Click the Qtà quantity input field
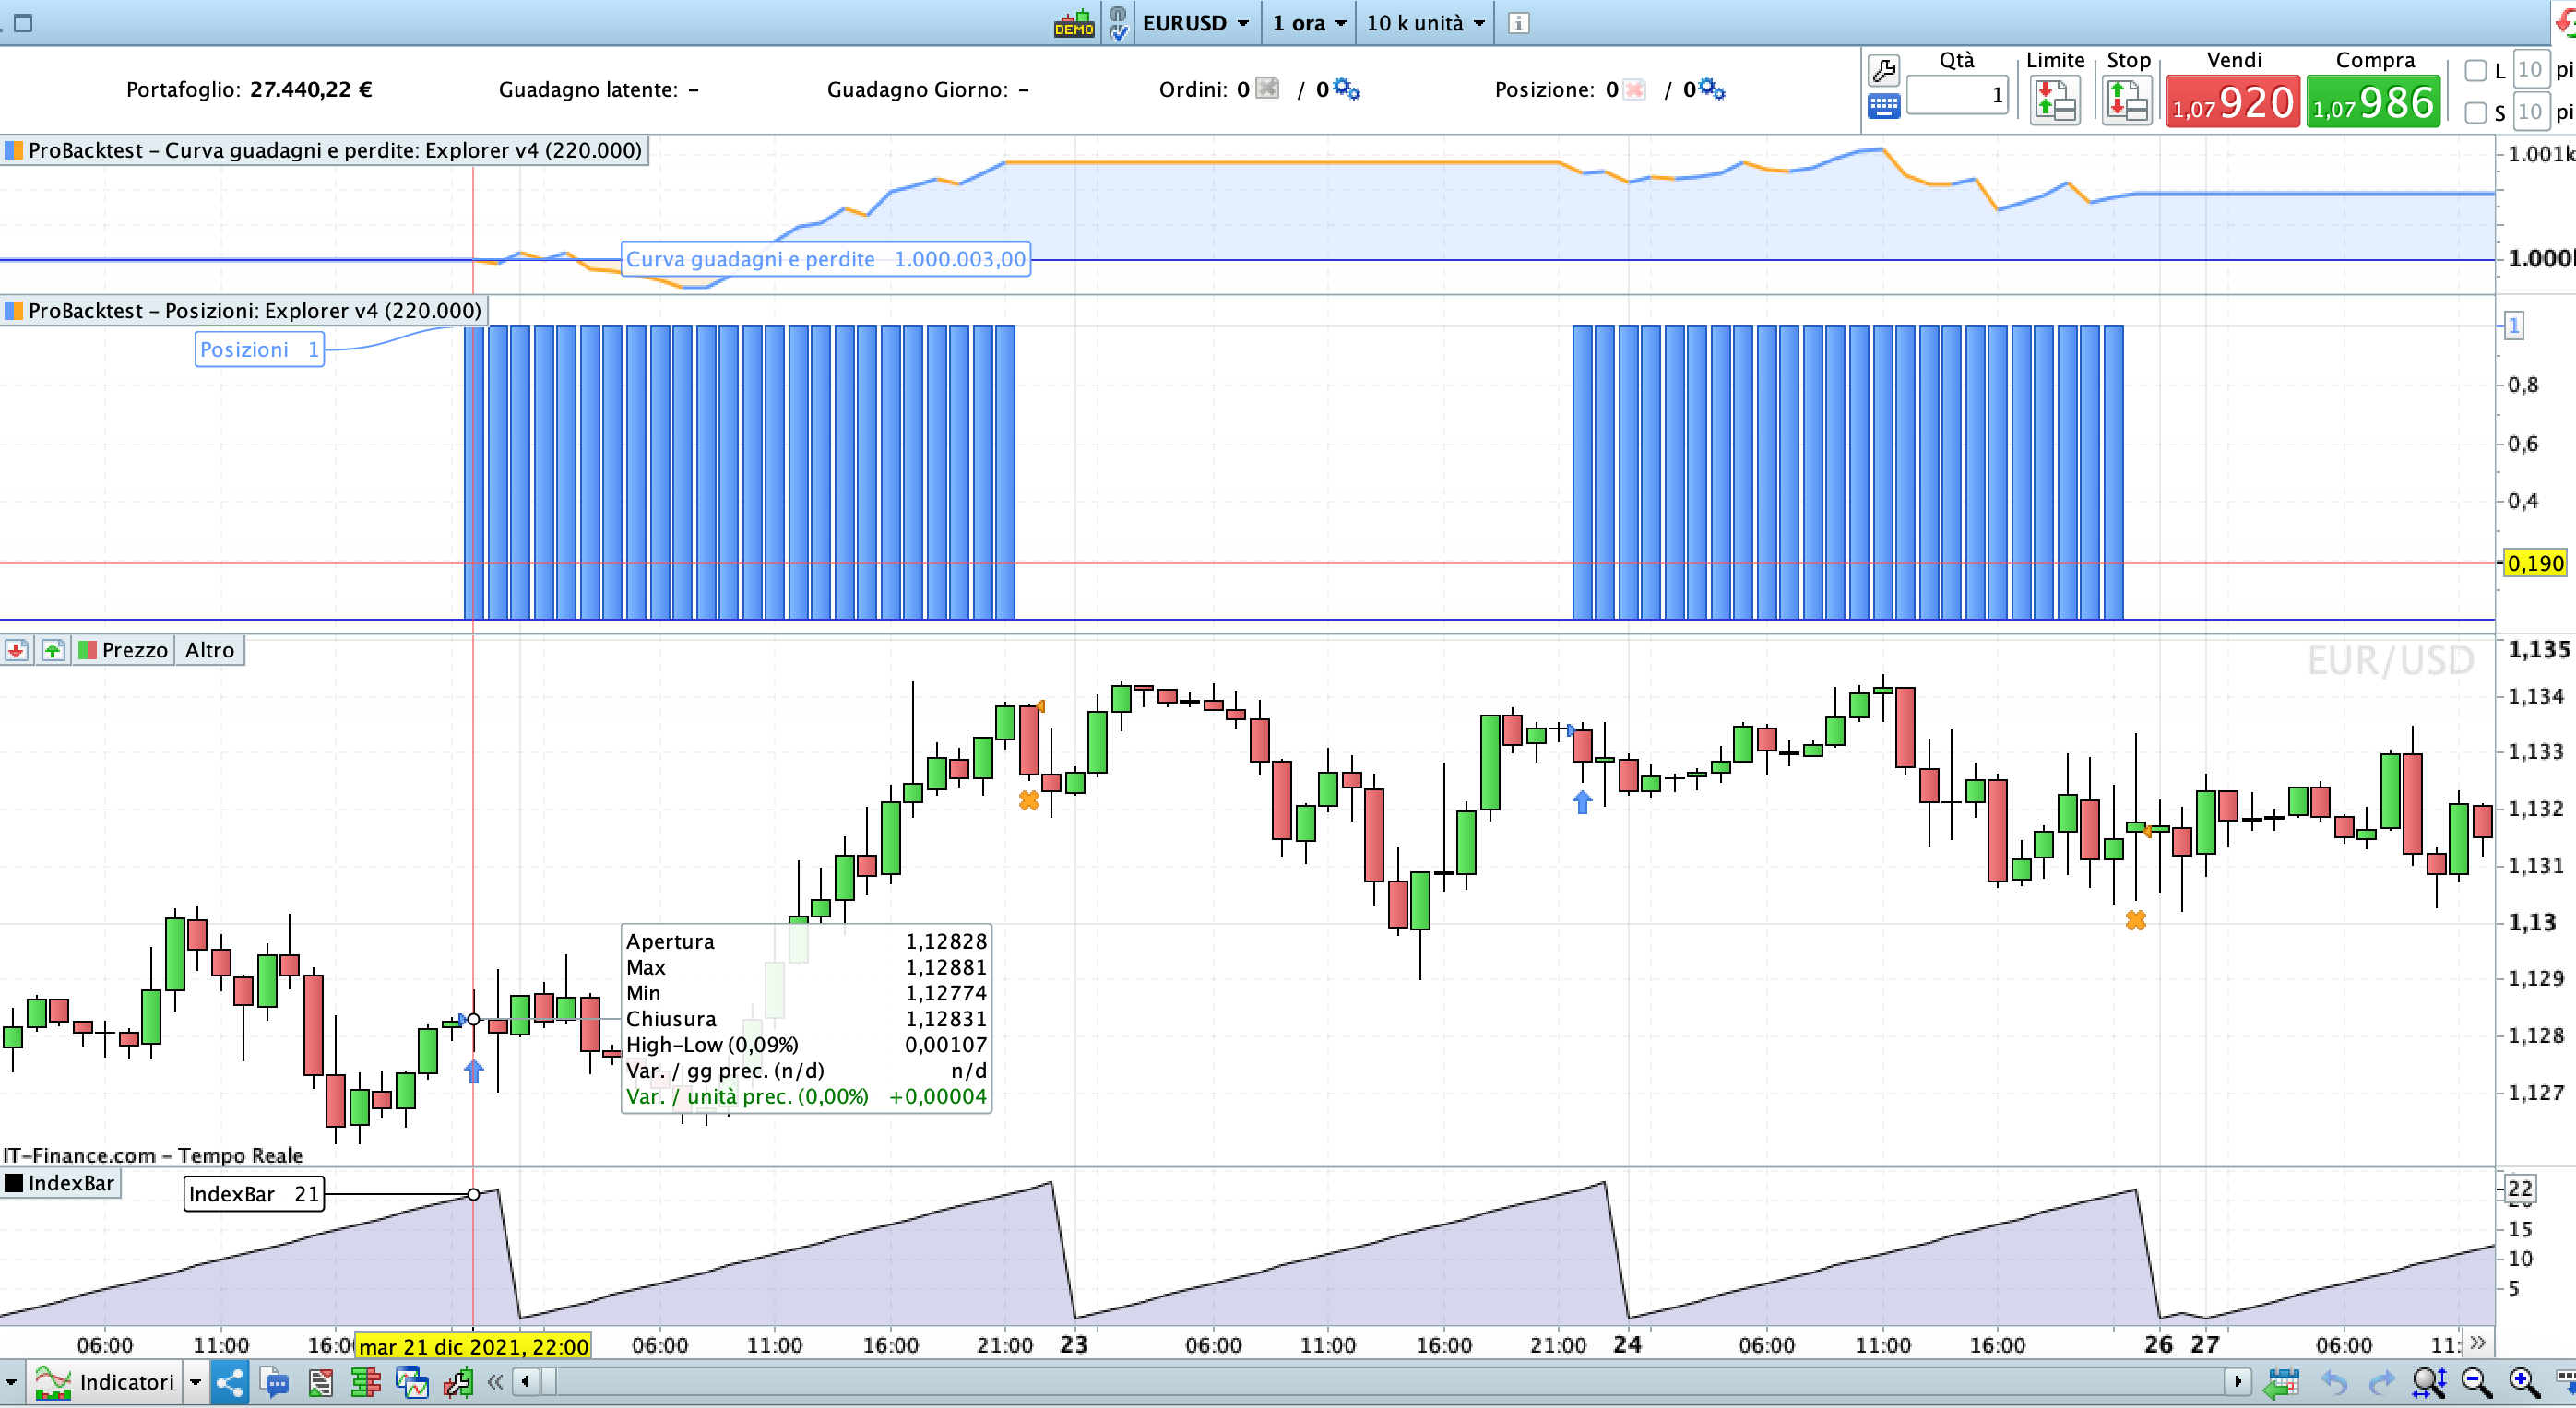 click(x=1956, y=95)
